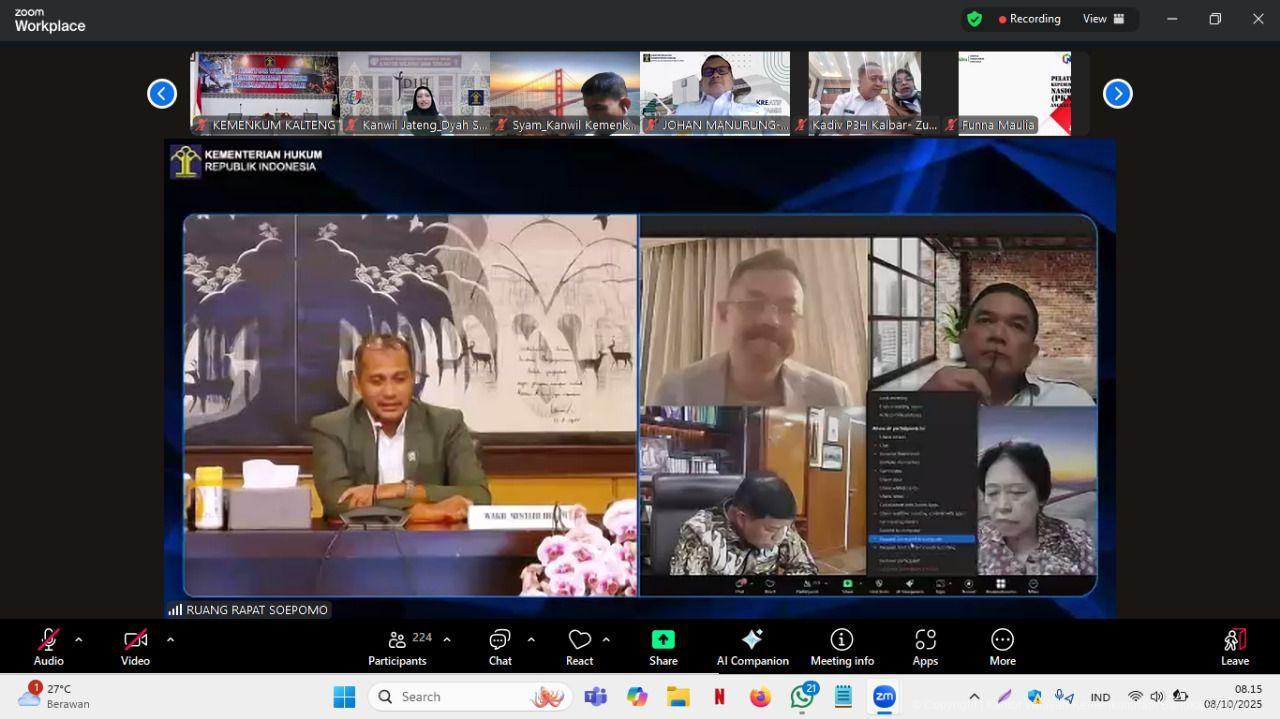Open AI Companion
This screenshot has height=719, width=1280.
point(752,647)
